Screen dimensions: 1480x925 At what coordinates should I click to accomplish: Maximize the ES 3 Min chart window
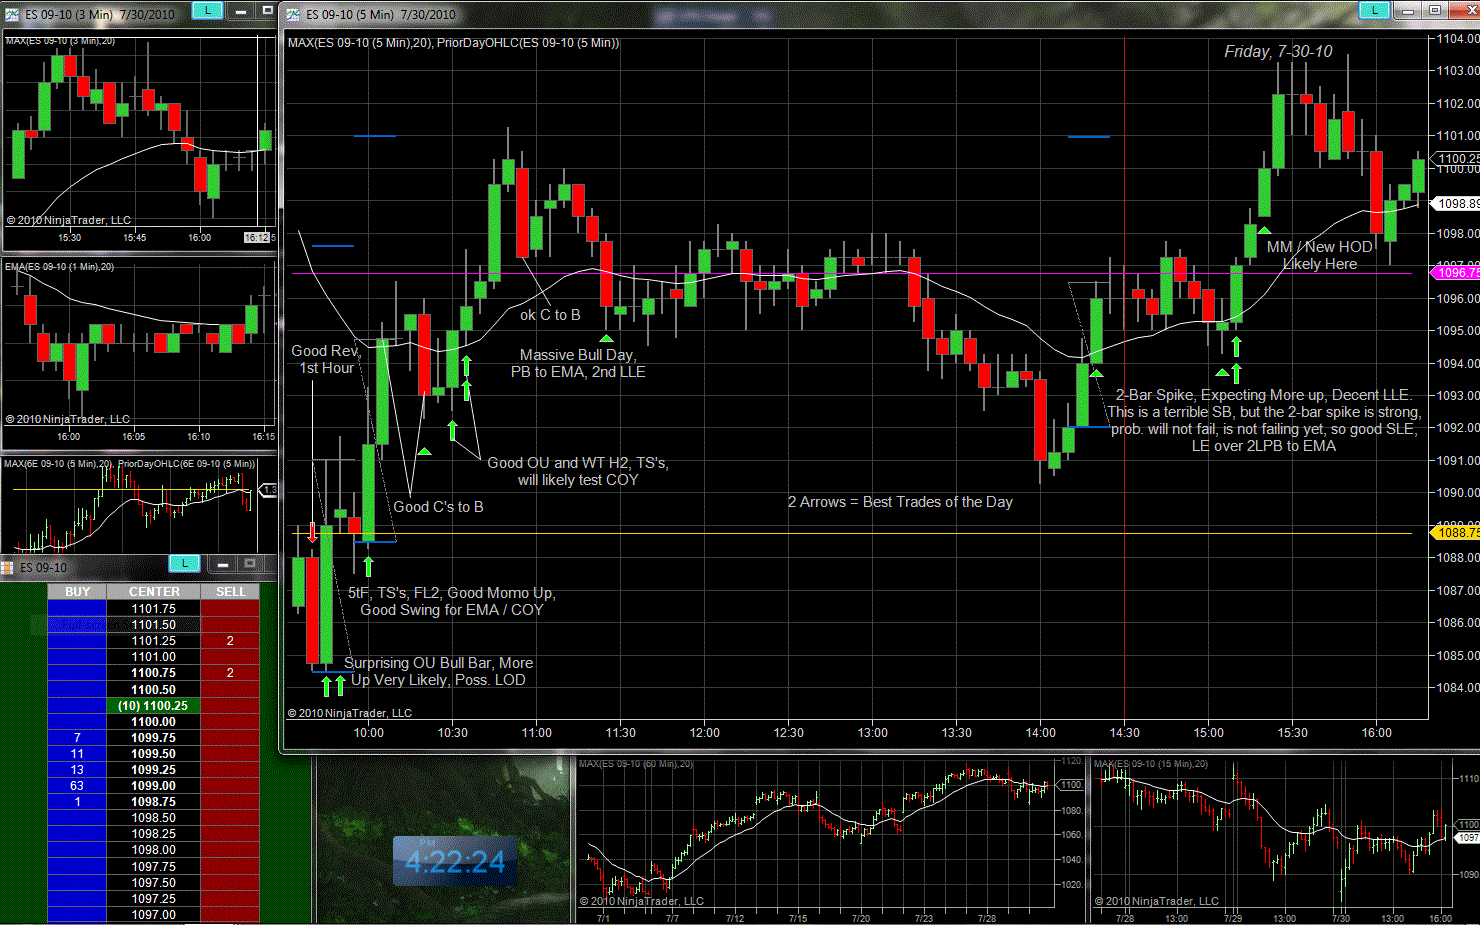tap(267, 10)
